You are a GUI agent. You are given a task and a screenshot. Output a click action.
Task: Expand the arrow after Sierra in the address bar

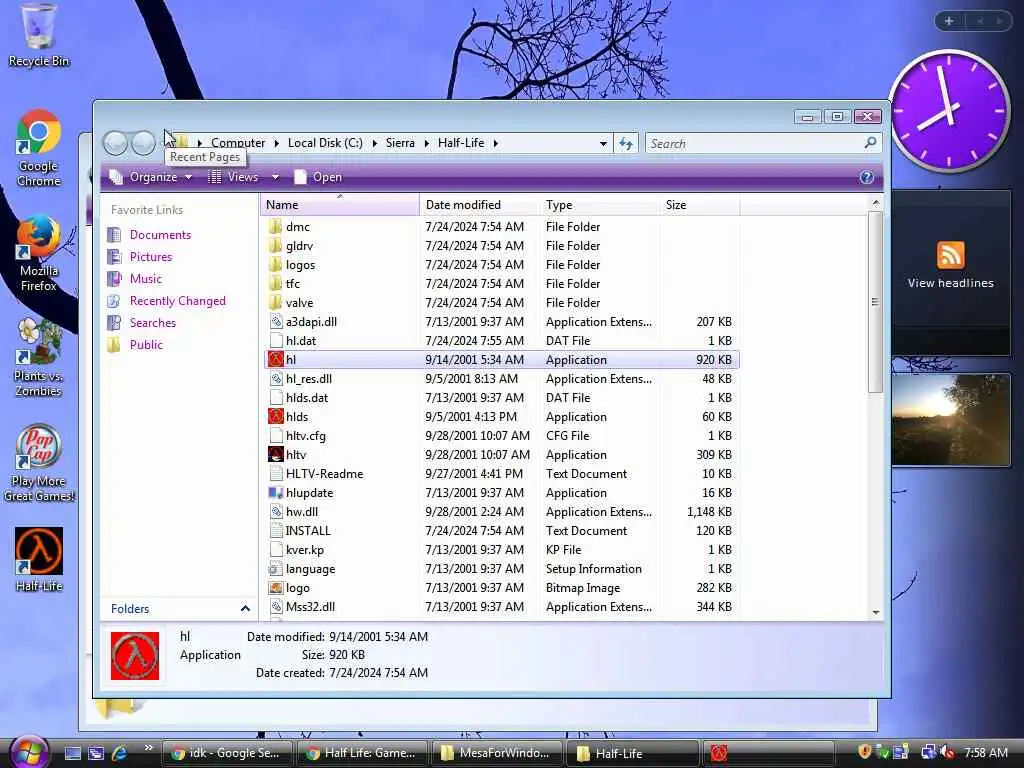[426, 143]
